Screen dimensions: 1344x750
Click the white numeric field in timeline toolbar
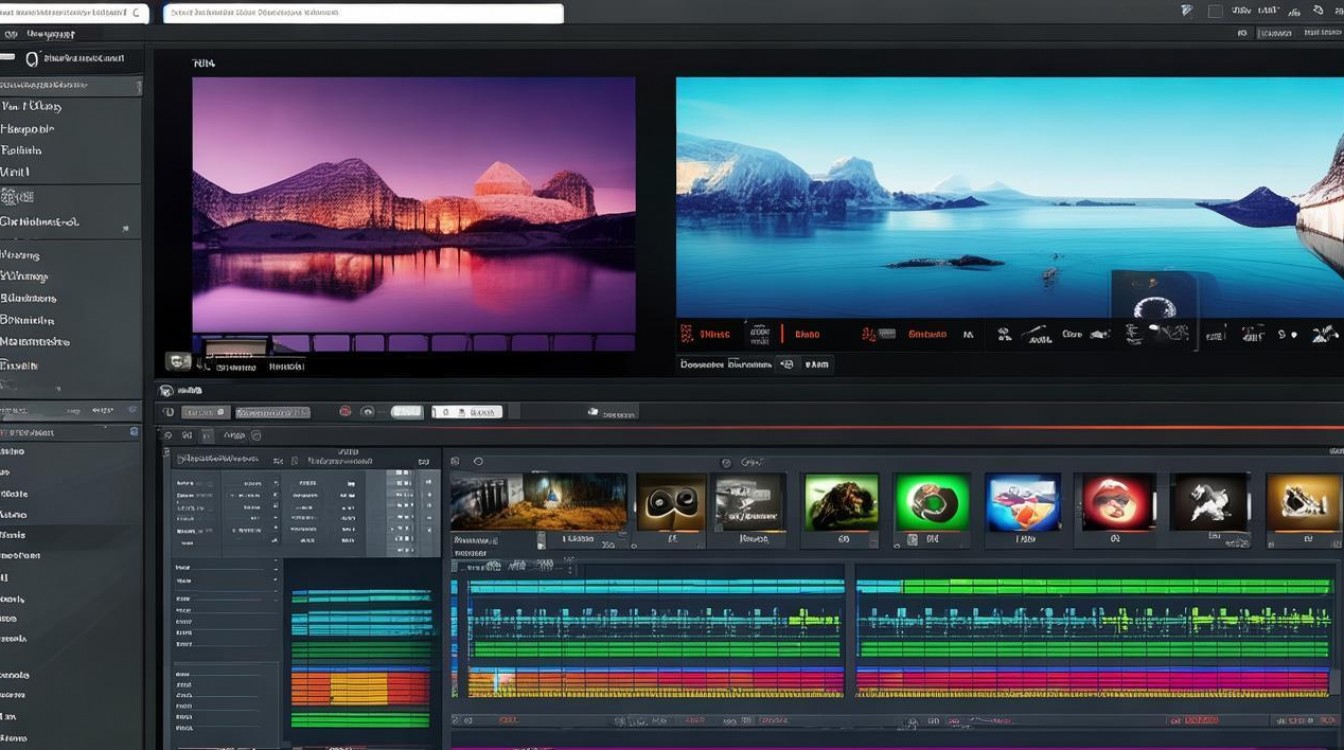(x=466, y=411)
